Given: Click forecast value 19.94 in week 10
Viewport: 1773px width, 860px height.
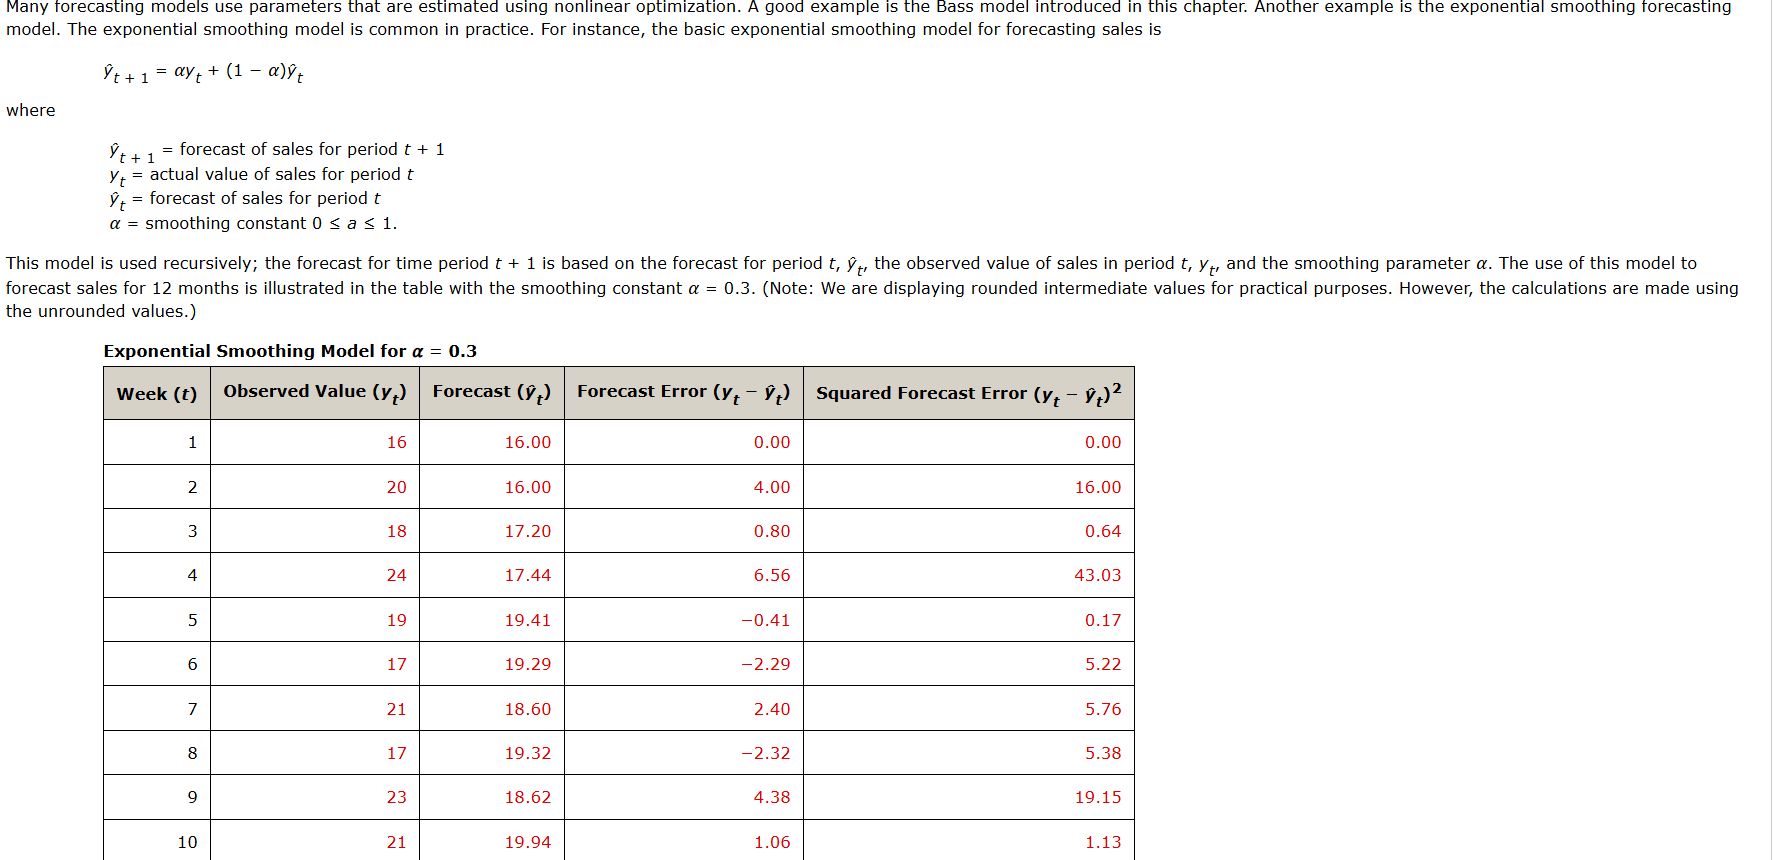Looking at the screenshot, I should click(x=528, y=842).
